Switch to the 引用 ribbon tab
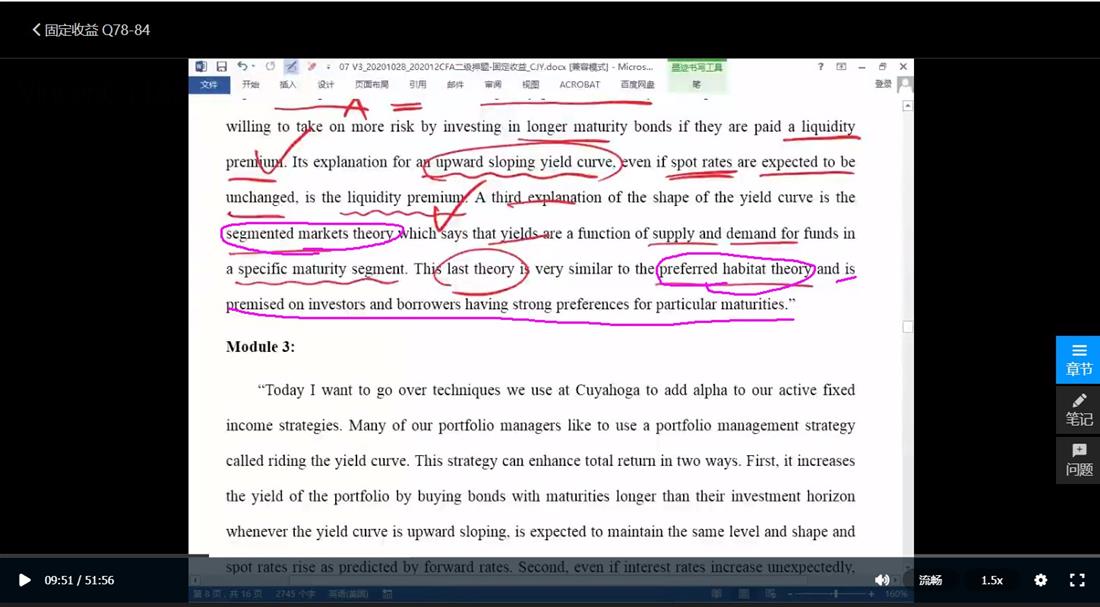The image size is (1100, 607). [x=417, y=84]
